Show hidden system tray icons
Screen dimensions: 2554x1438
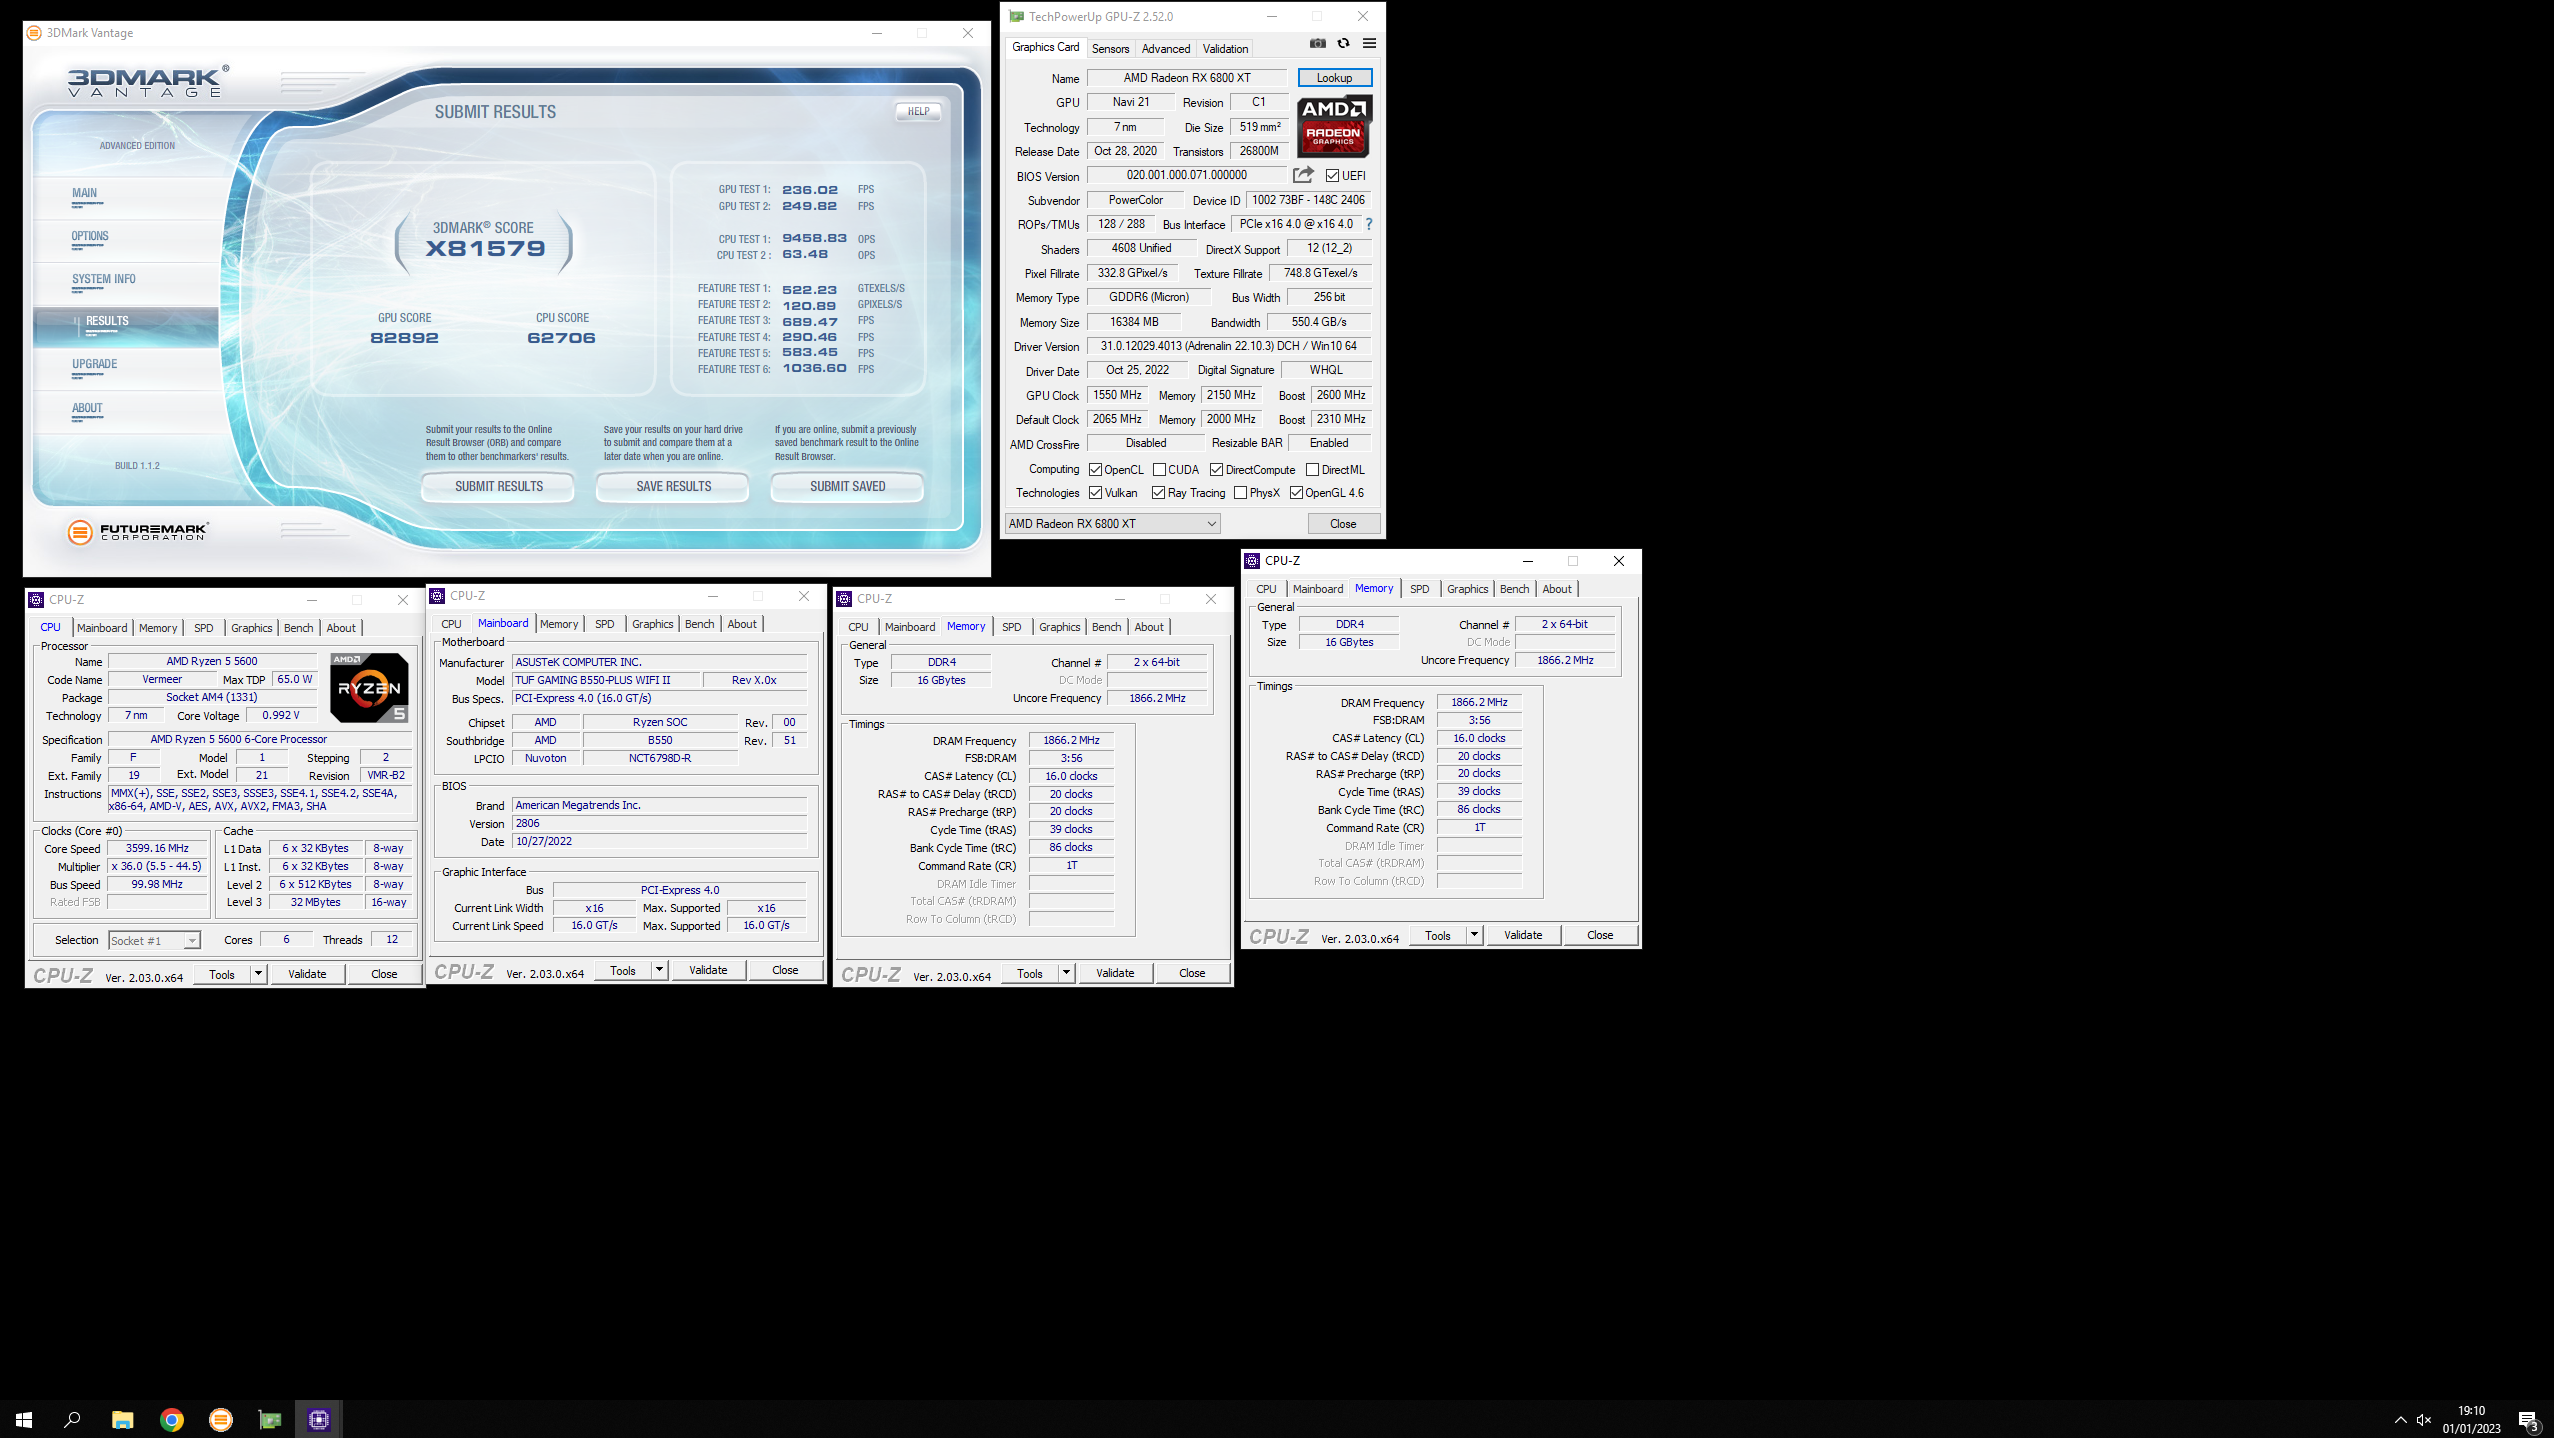[2400, 1419]
